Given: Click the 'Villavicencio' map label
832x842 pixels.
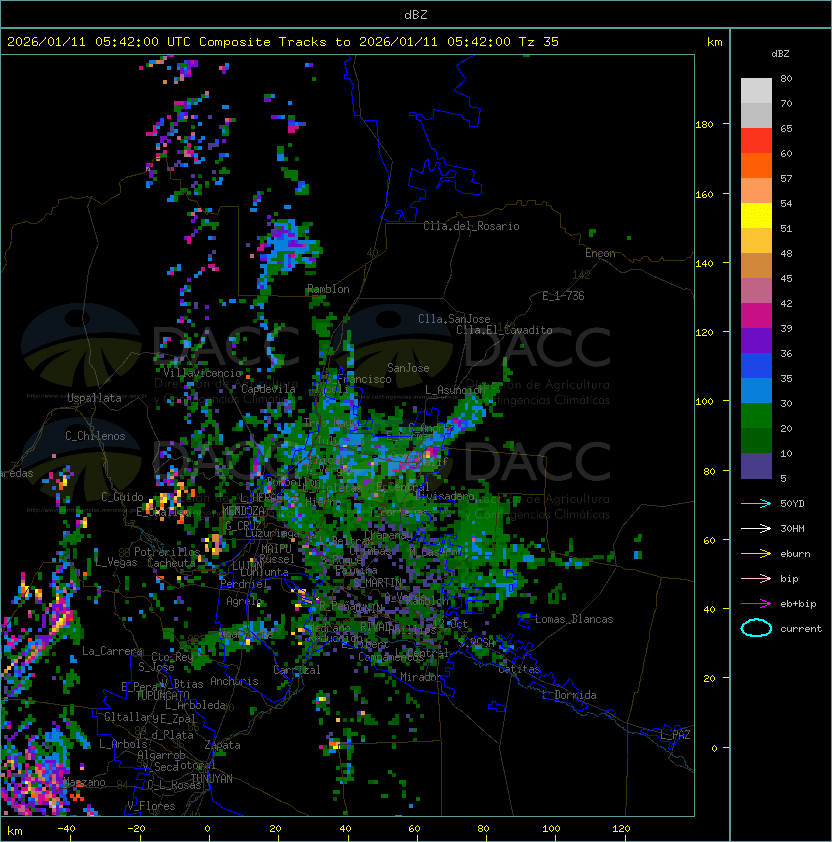Looking at the screenshot, I should pyautogui.click(x=202, y=373).
